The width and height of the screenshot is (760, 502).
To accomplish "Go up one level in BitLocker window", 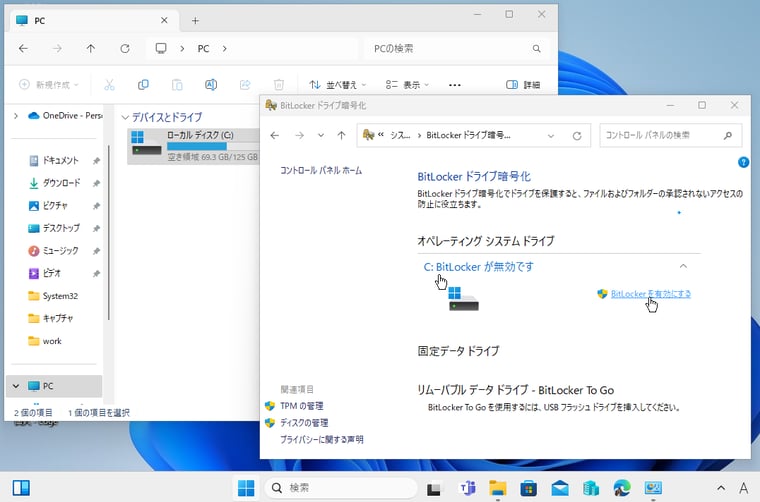I will (x=341, y=136).
